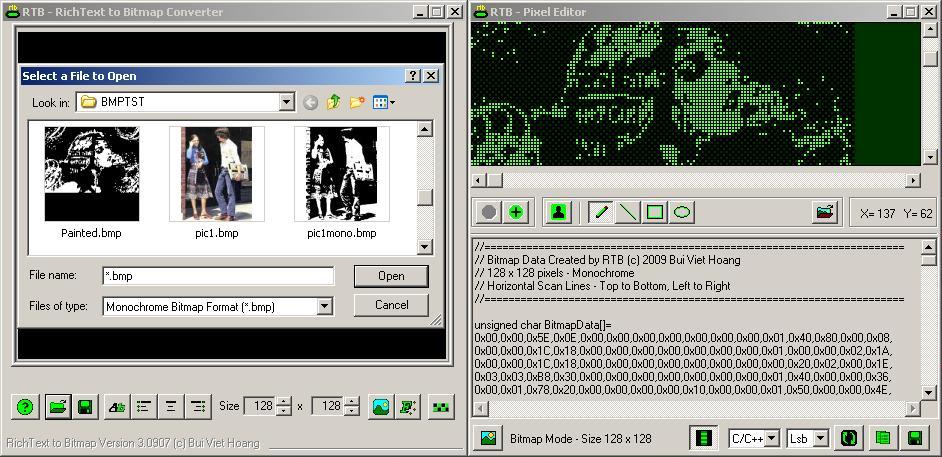Go up one folder level icon
This screenshot has height=457, width=942.
pyautogui.click(x=333, y=103)
